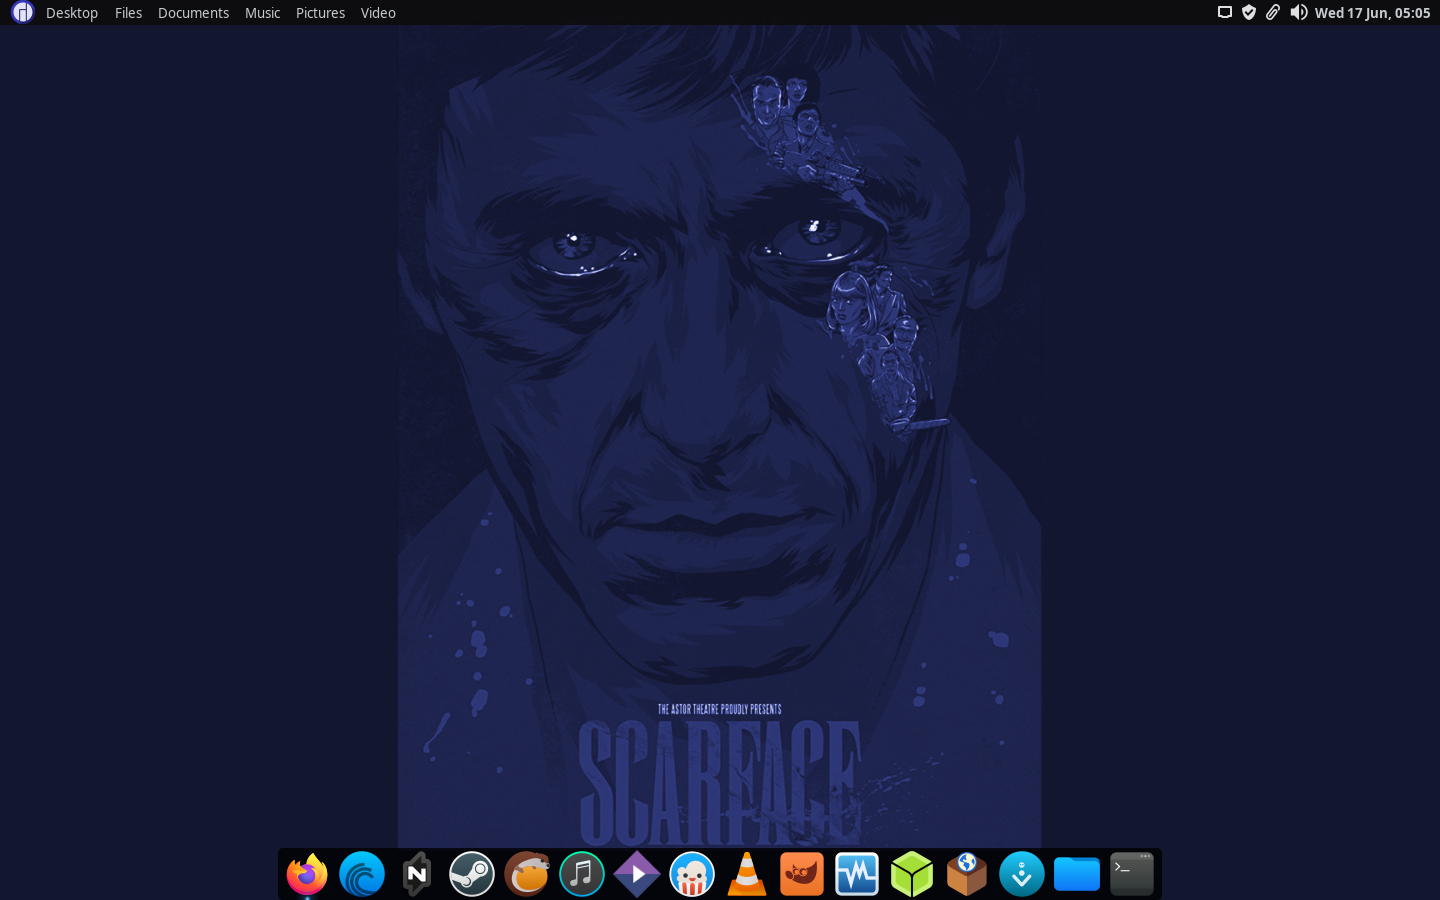Click the paperclip clipboard tray icon

point(1273,13)
